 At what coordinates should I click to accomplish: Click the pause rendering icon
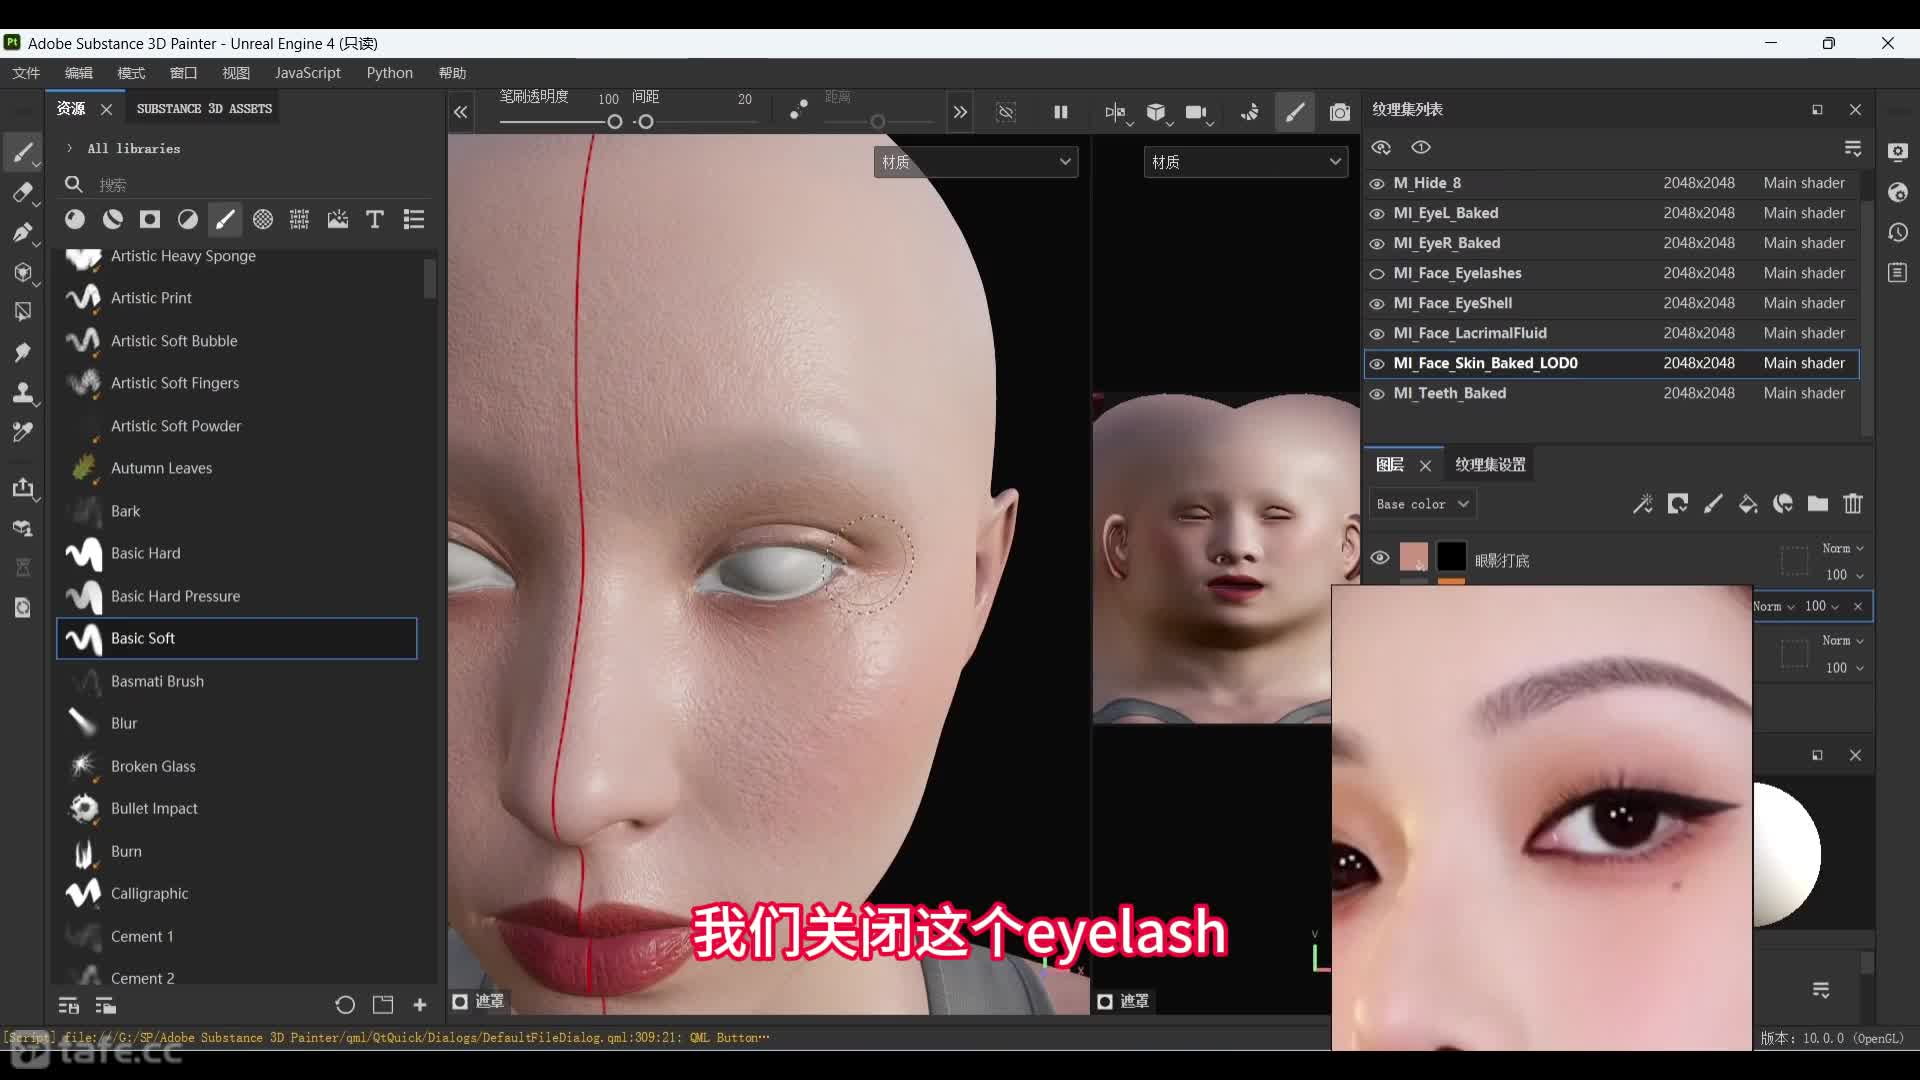click(1061, 113)
